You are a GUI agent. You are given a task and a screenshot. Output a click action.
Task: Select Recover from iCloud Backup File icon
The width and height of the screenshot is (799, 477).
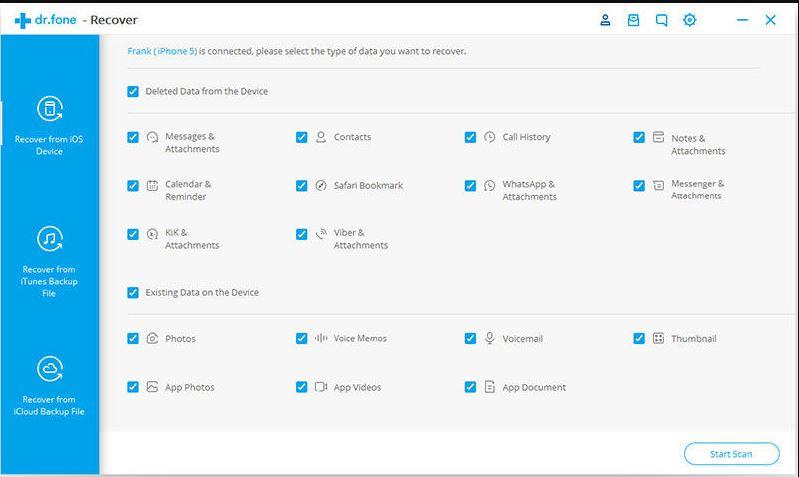49,369
